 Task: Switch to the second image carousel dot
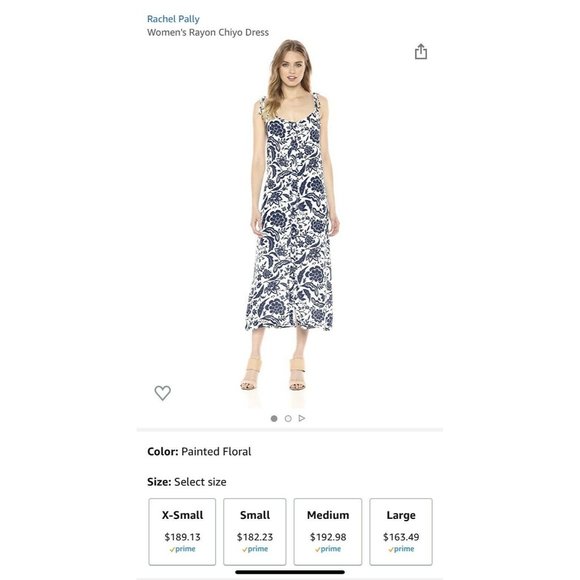pos(288,418)
